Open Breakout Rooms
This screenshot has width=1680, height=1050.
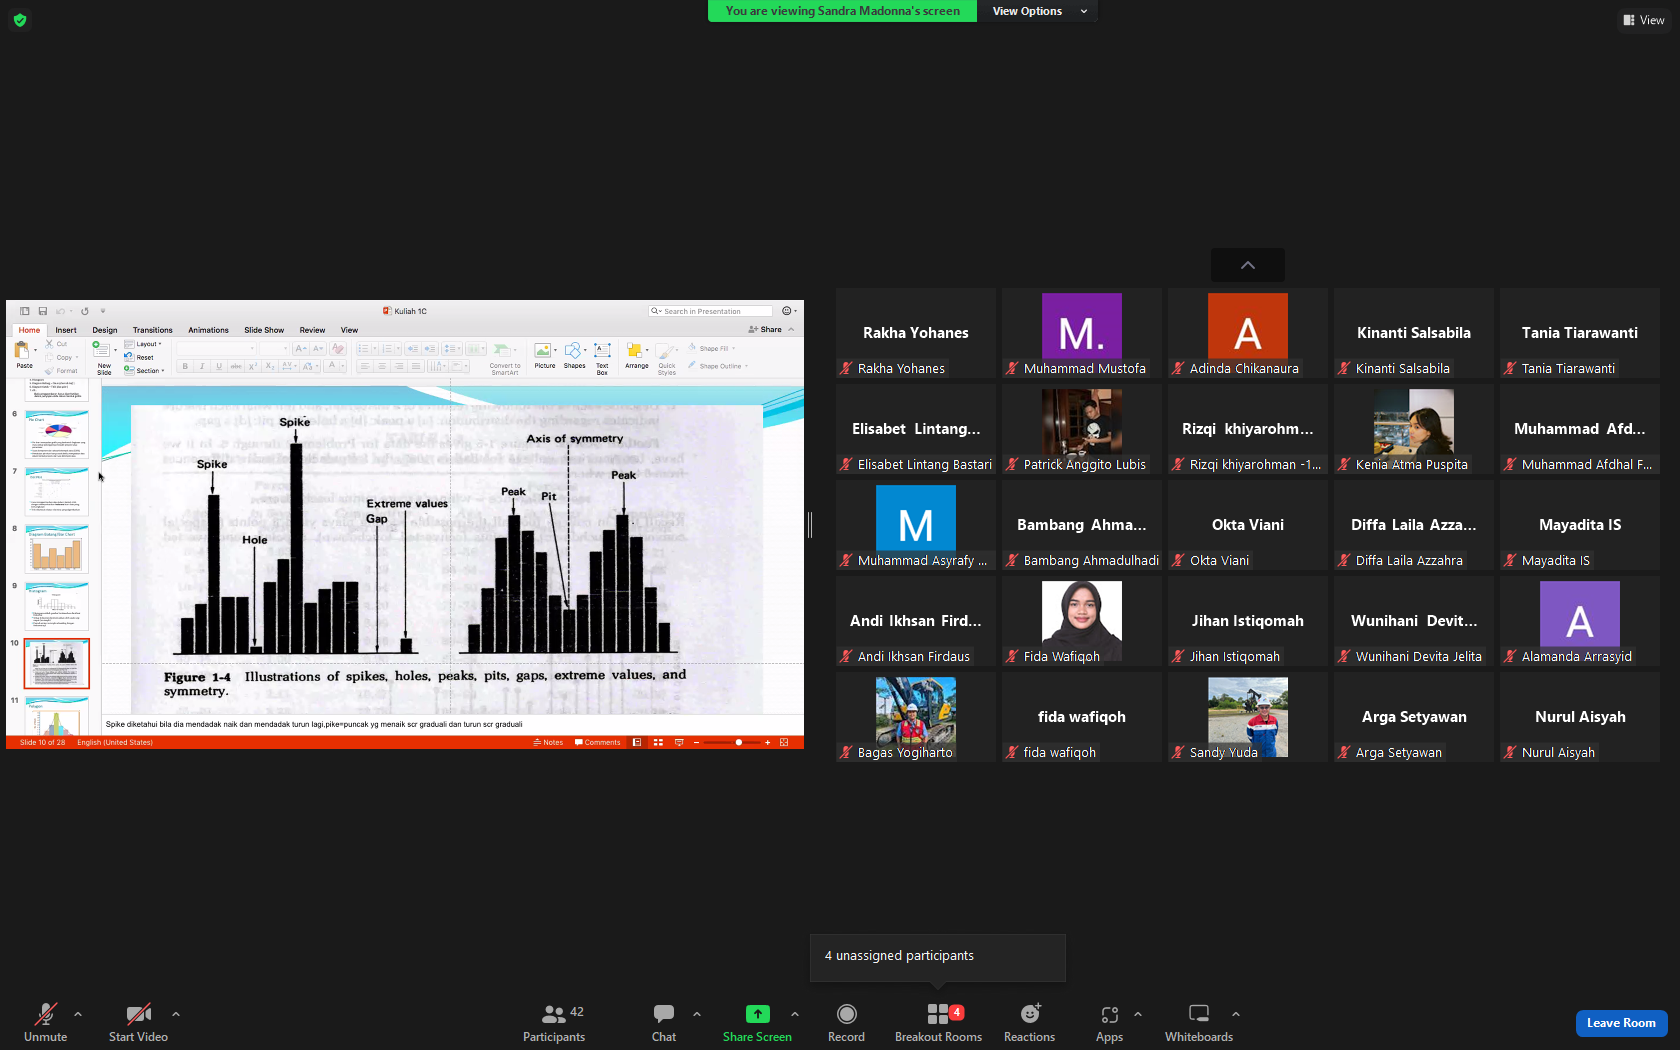pos(938,1022)
